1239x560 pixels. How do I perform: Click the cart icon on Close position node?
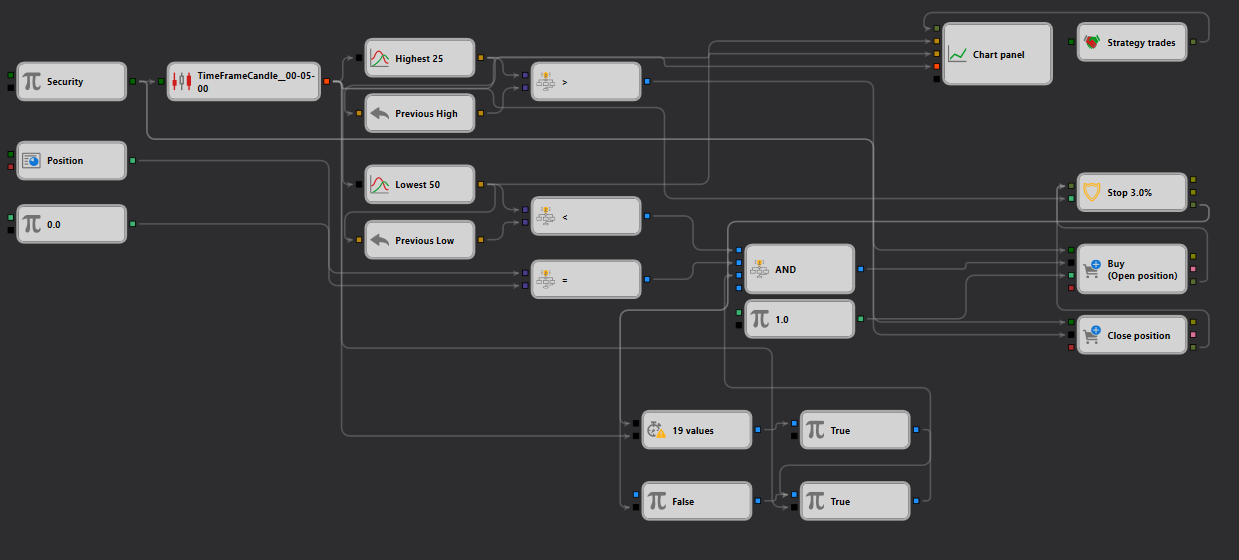coord(1092,333)
